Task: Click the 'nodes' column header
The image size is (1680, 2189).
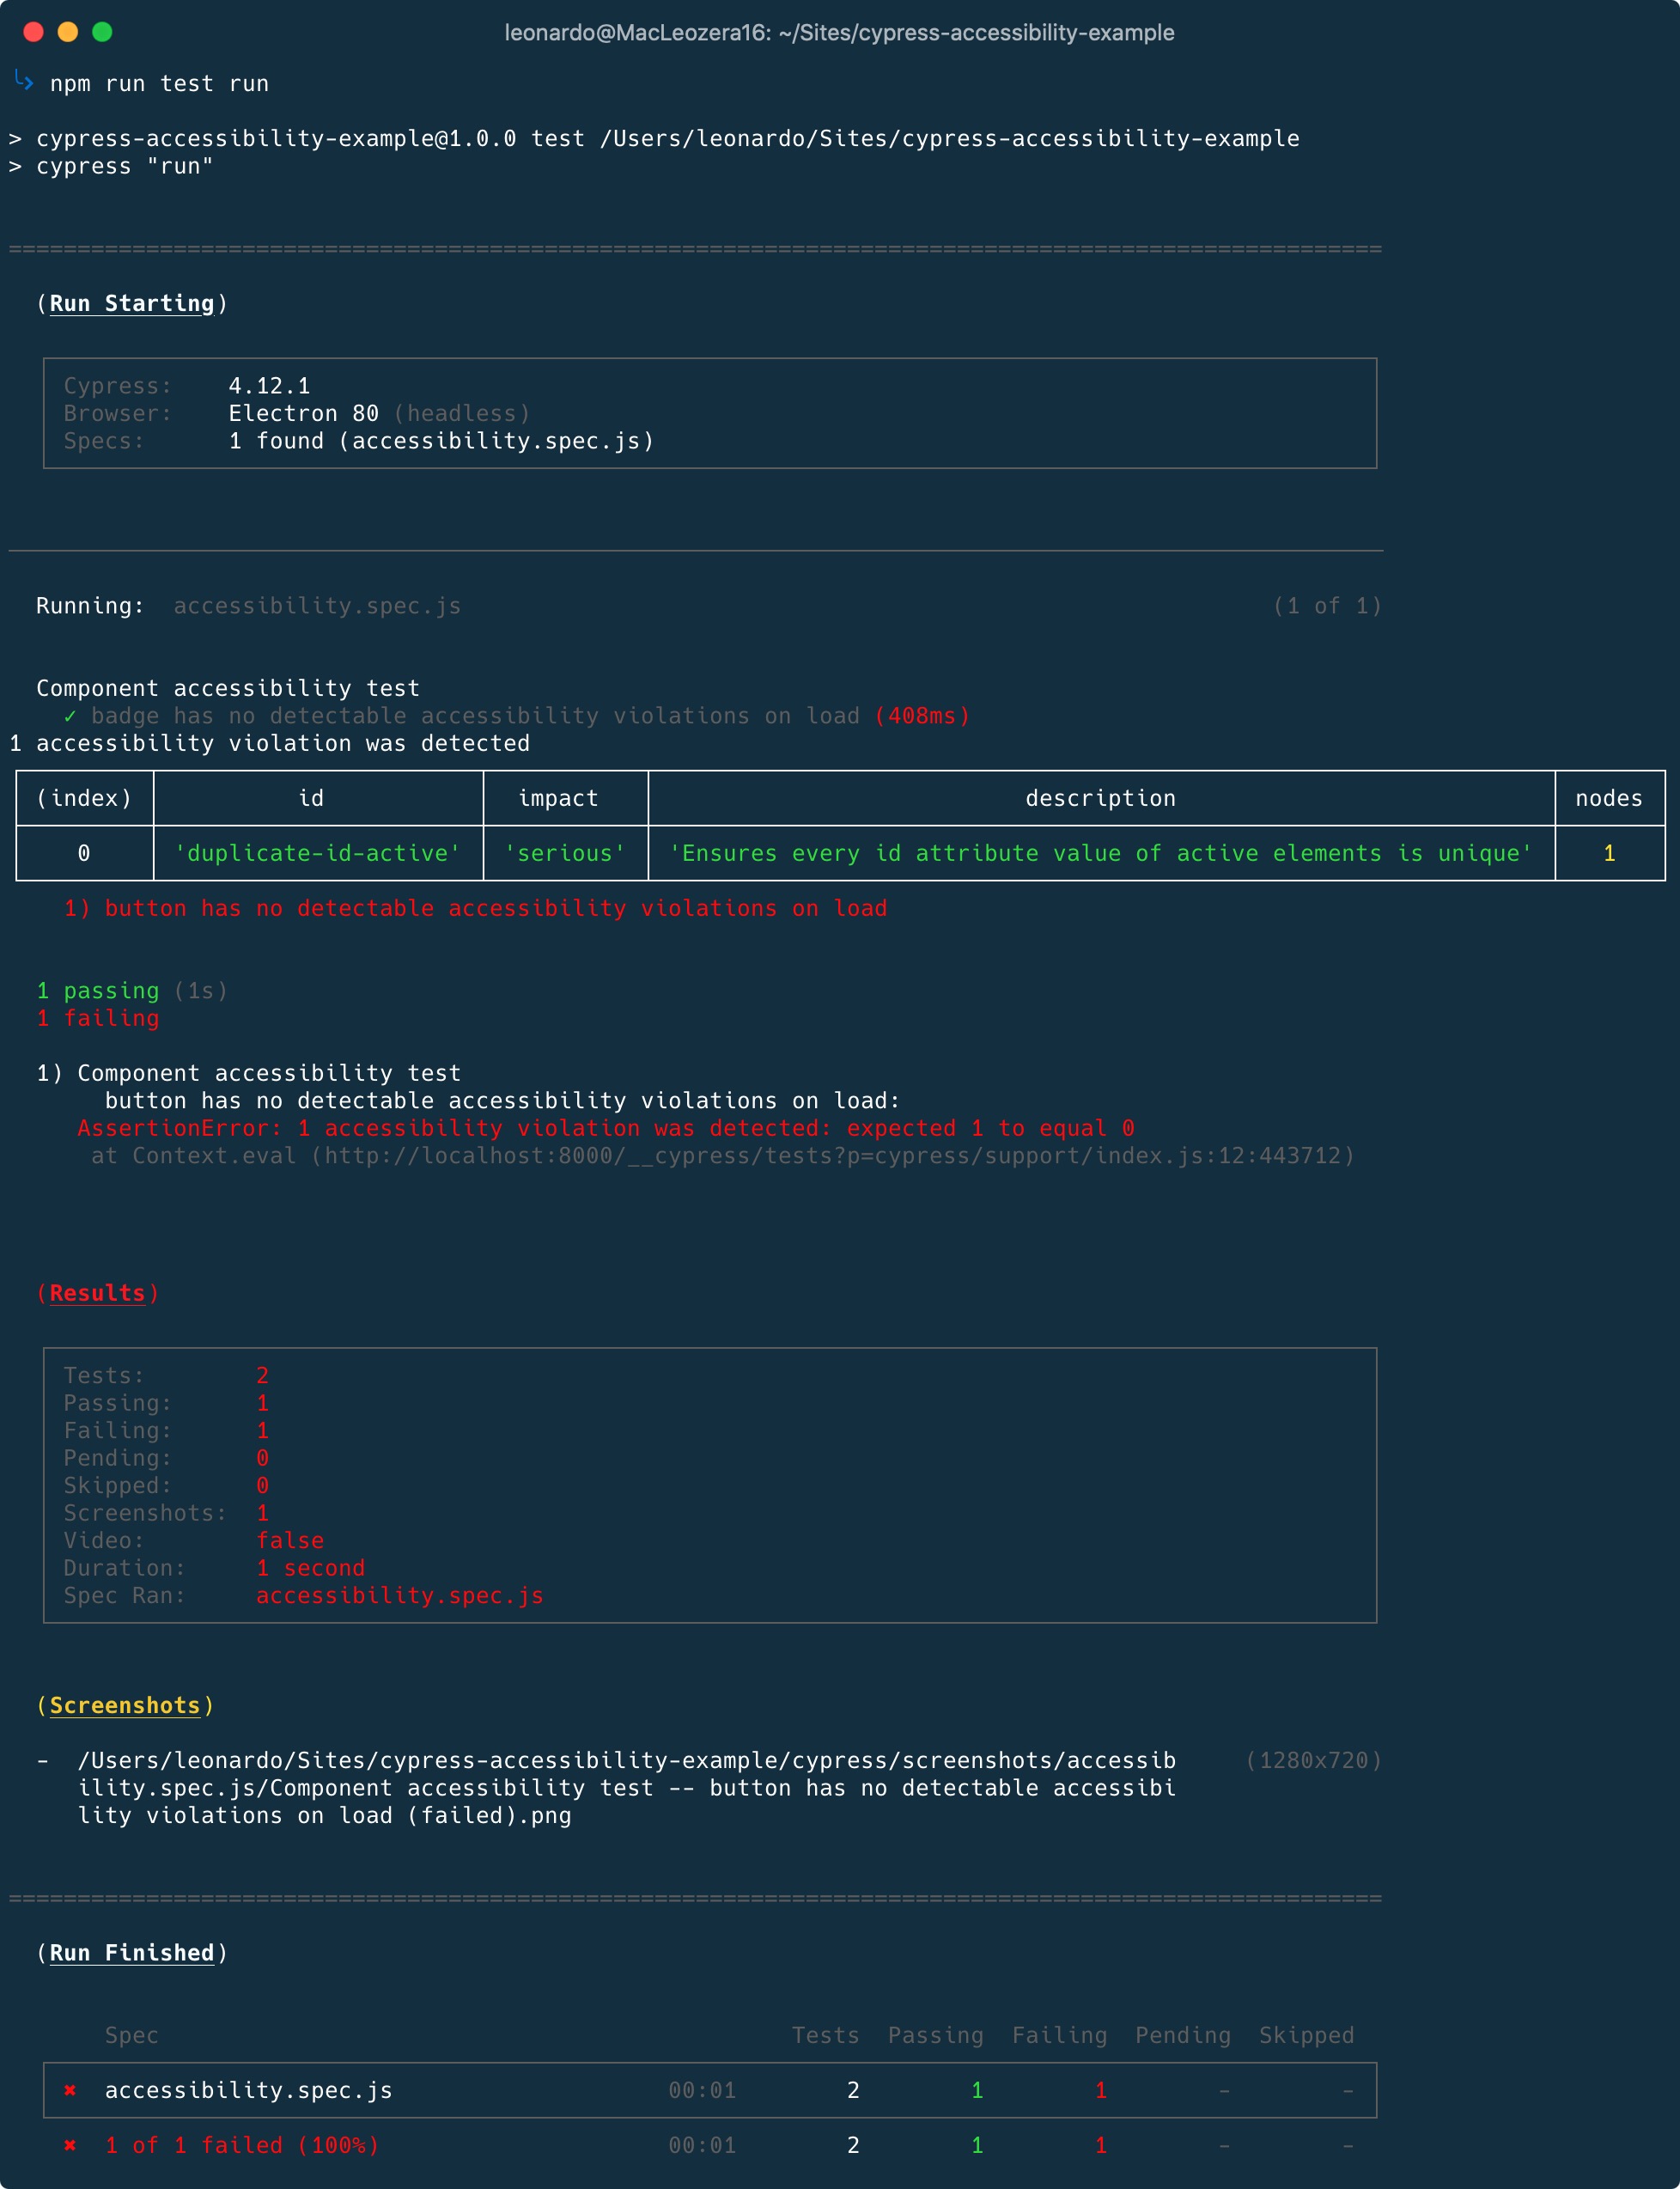Action: (1608, 798)
